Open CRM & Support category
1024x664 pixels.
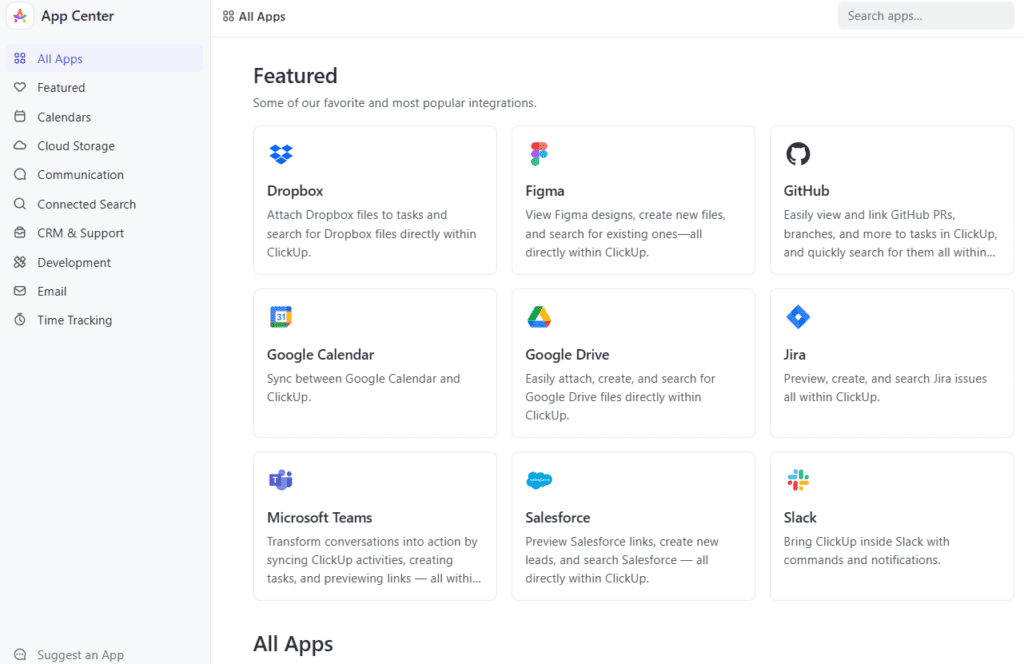pyautogui.click(x=80, y=233)
